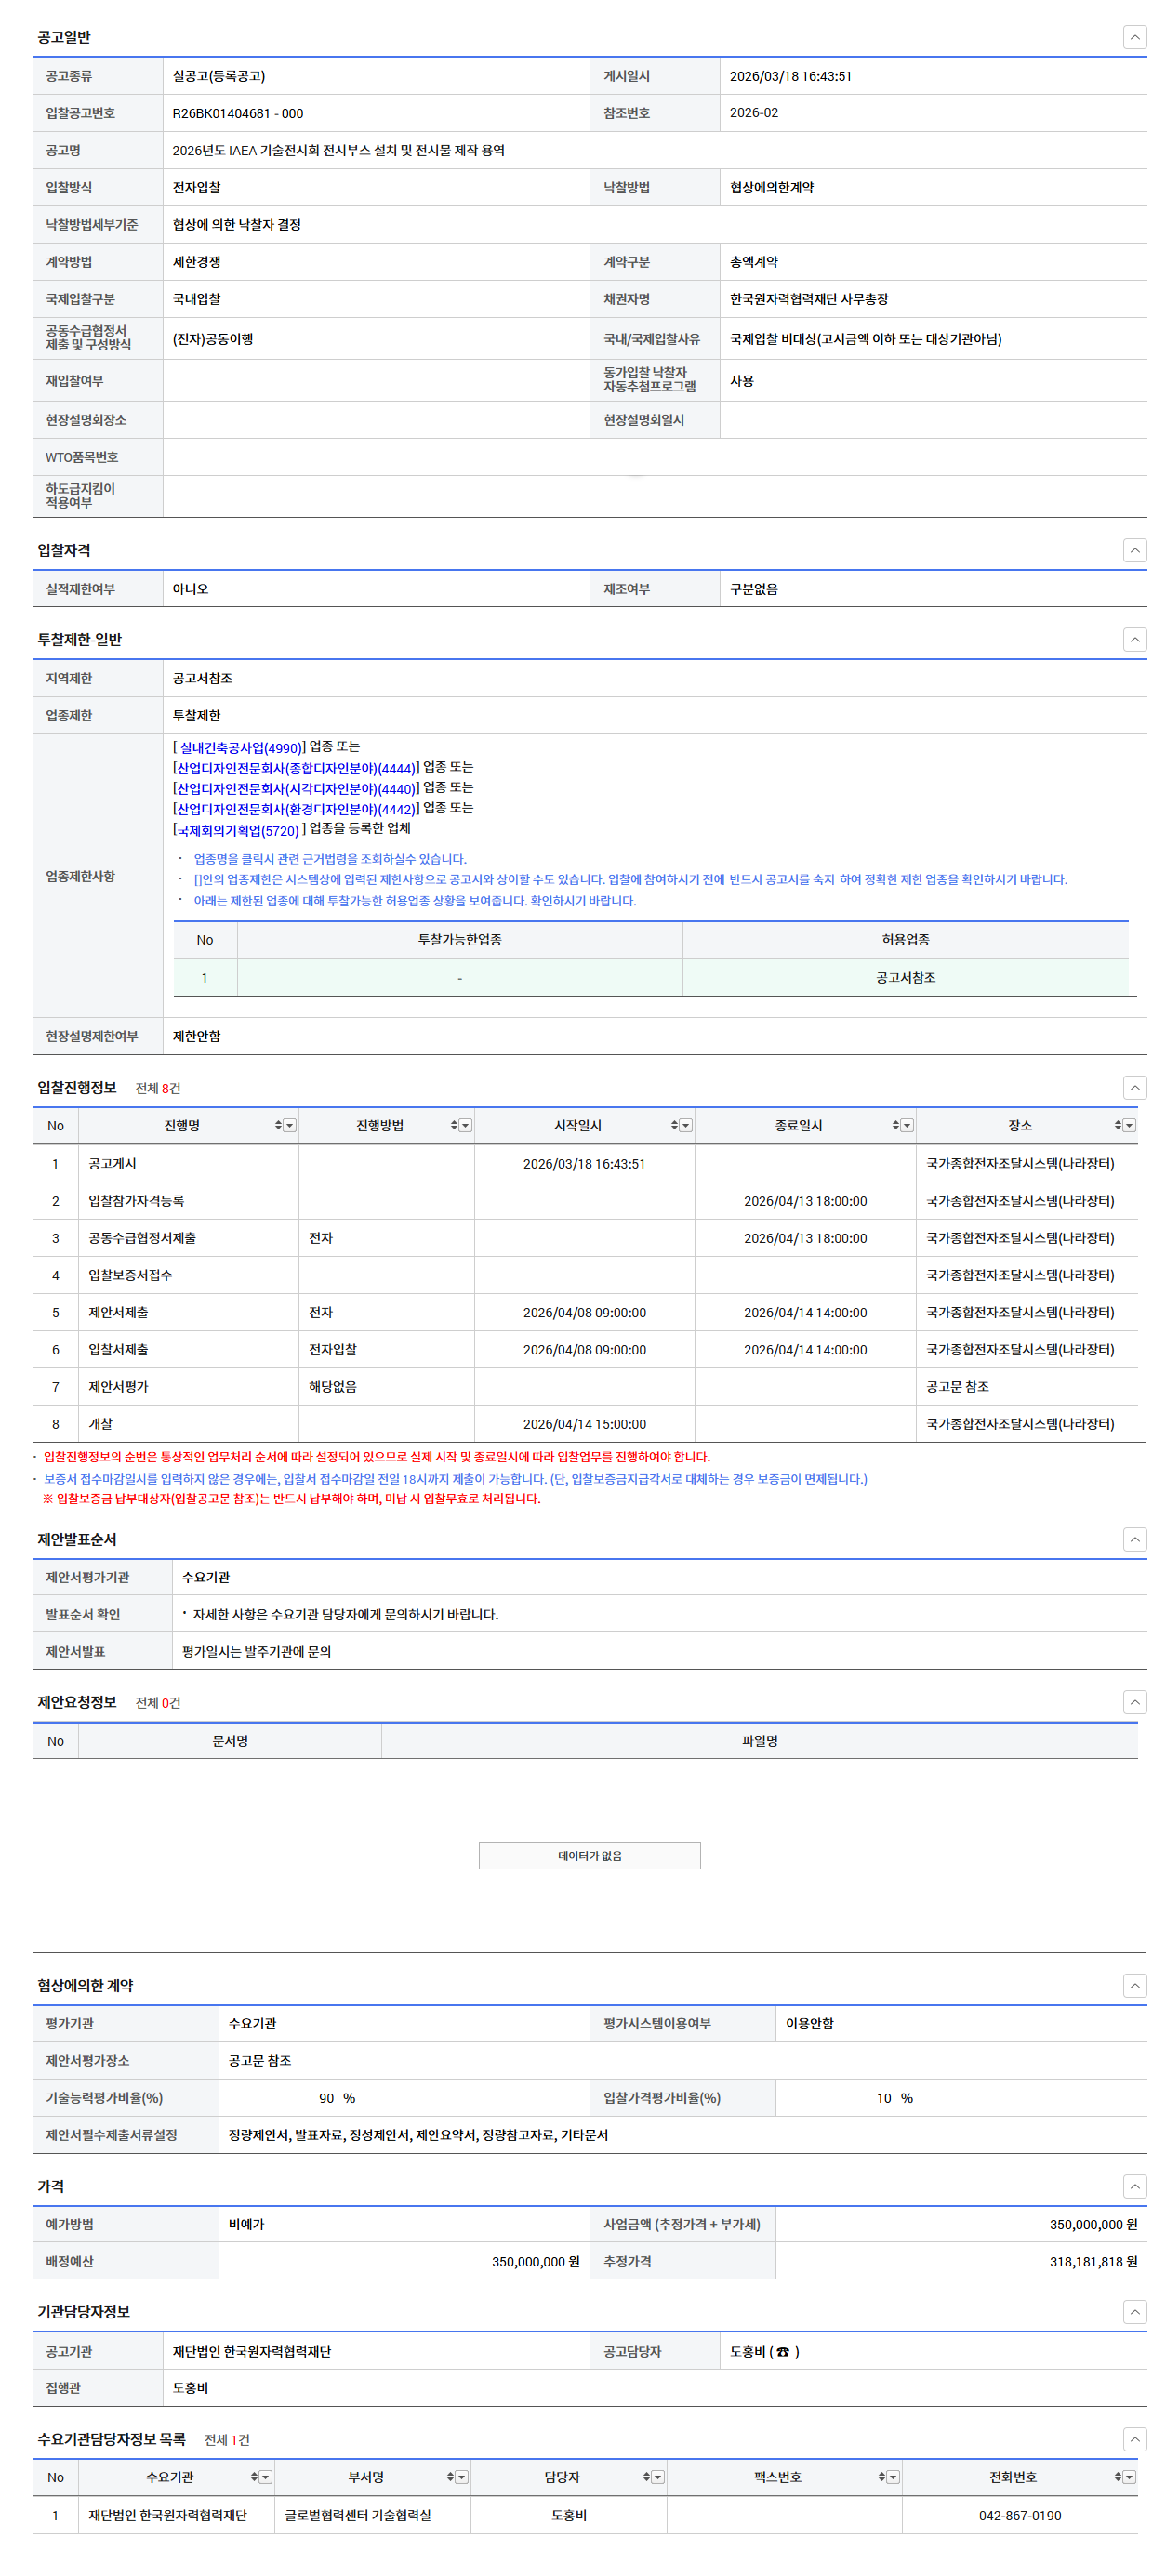The width and height of the screenshot is (1166, 2576).
Task: Click 산업디자인전문회사(시각디자인분야)(4440) link
Action: click(296, 789)
